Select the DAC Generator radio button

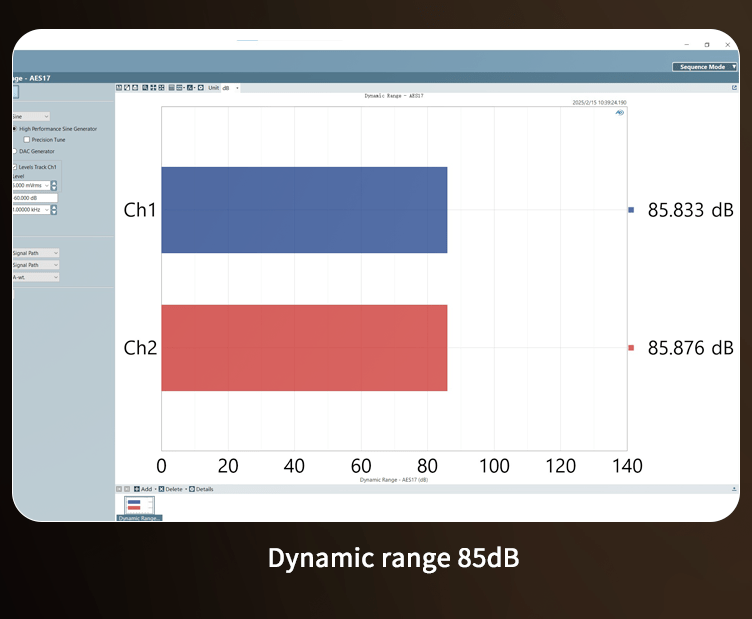pyautogui.click(x=14, y=151)
